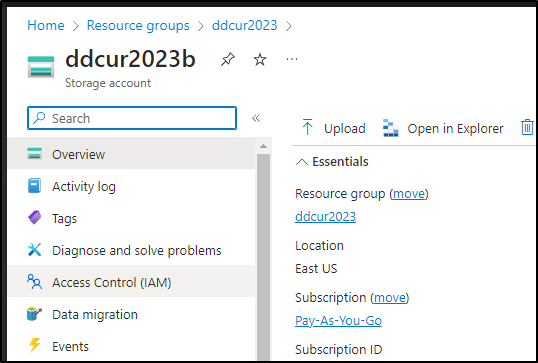
Task: Collapse the Essentials section
Action: 302,162
